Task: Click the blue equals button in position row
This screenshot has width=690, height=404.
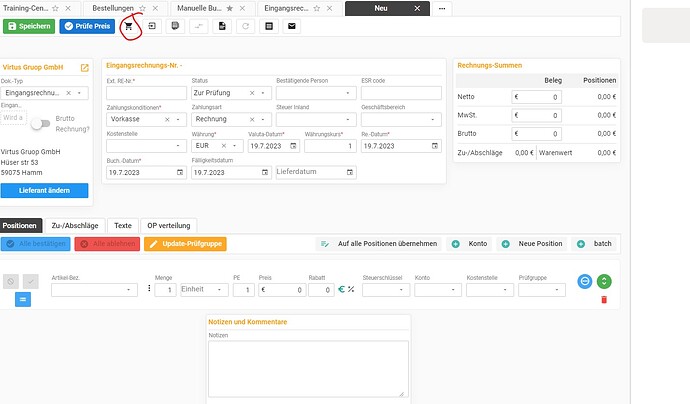Action: 23,300
